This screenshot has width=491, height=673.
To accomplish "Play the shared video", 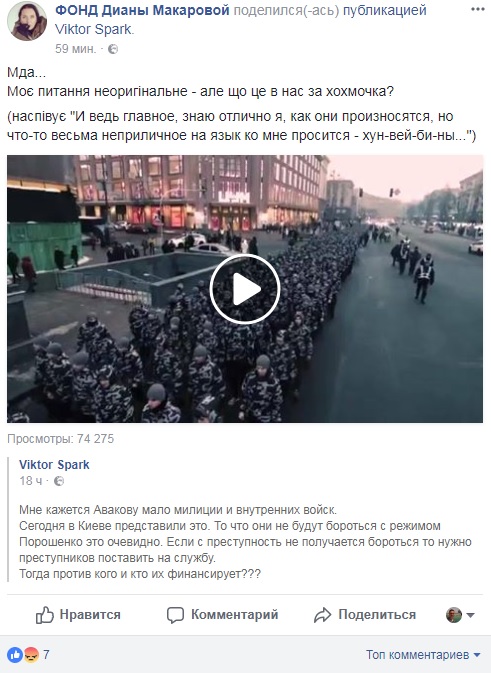I will (245, 289).
